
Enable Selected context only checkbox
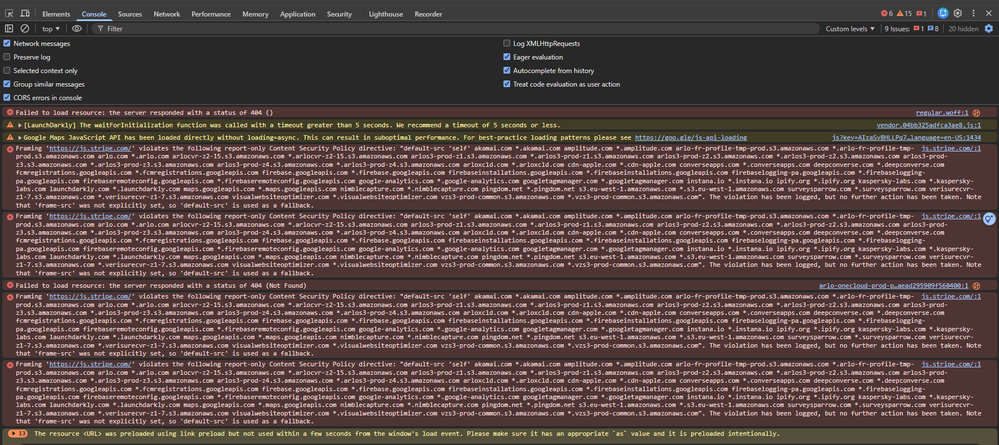point(7,71)
